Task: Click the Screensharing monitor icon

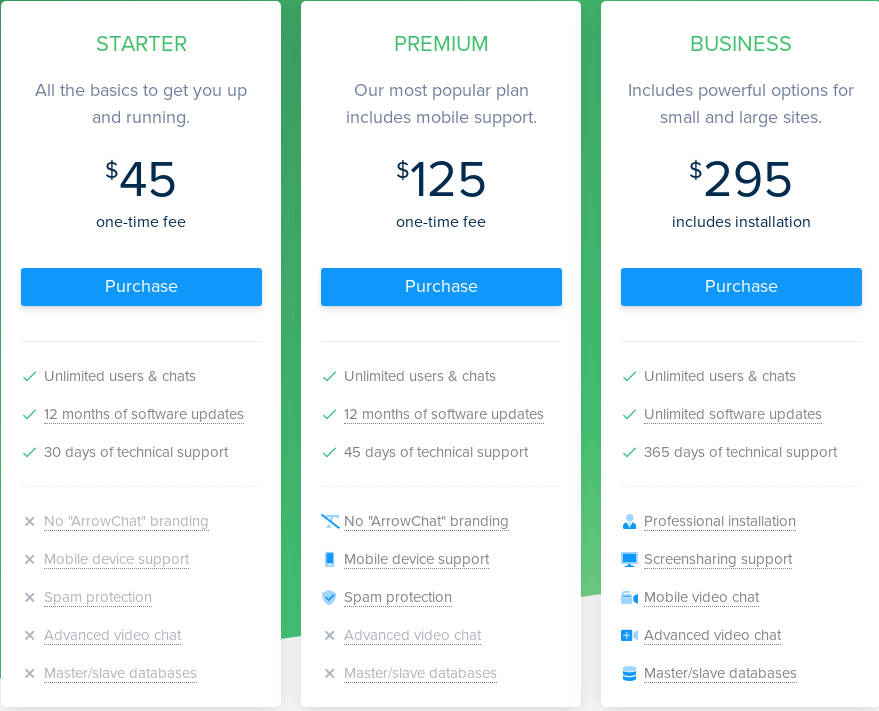Action: pyautogui.click(x=630, y=559)
